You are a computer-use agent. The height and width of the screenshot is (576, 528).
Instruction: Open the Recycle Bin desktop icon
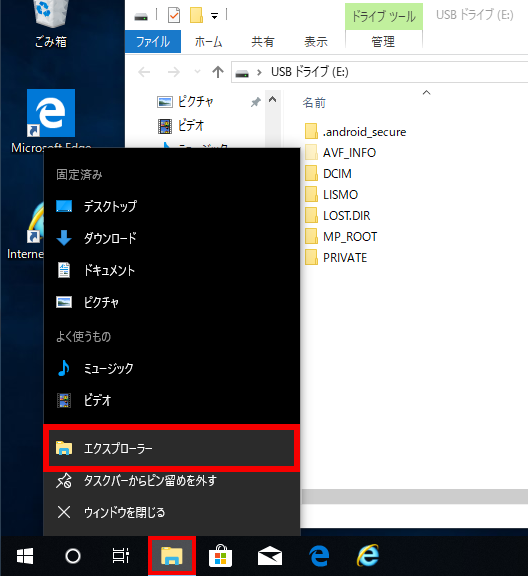[x=51, y=24]
